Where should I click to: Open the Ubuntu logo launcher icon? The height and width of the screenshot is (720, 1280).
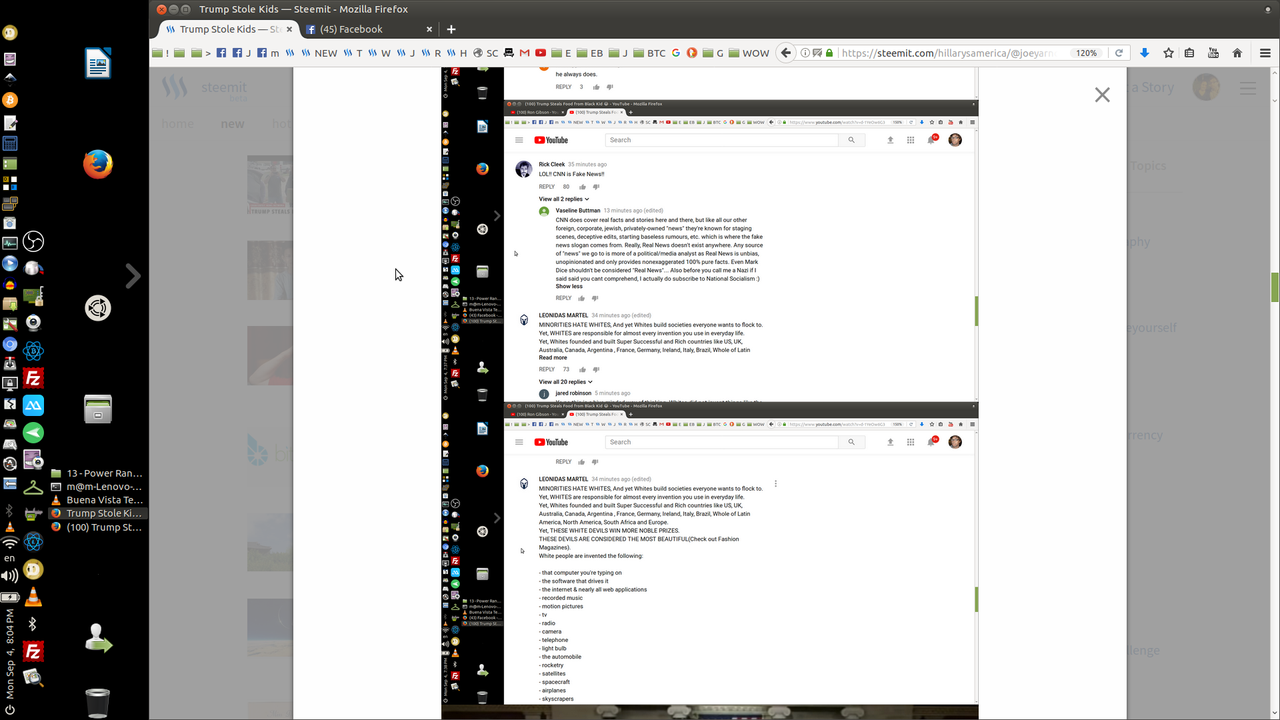point(97,308)
